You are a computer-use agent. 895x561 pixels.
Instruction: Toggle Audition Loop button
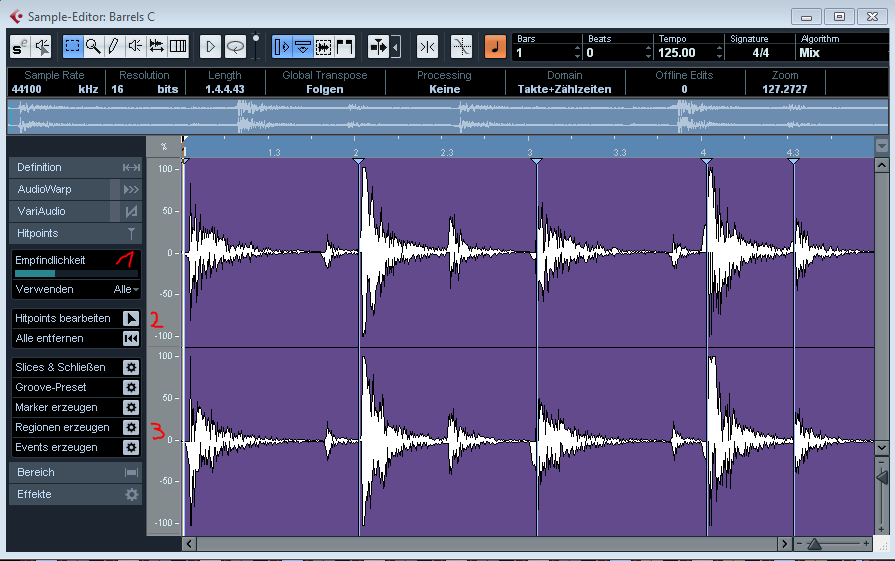pyautogui.click(x=235, y=47)
